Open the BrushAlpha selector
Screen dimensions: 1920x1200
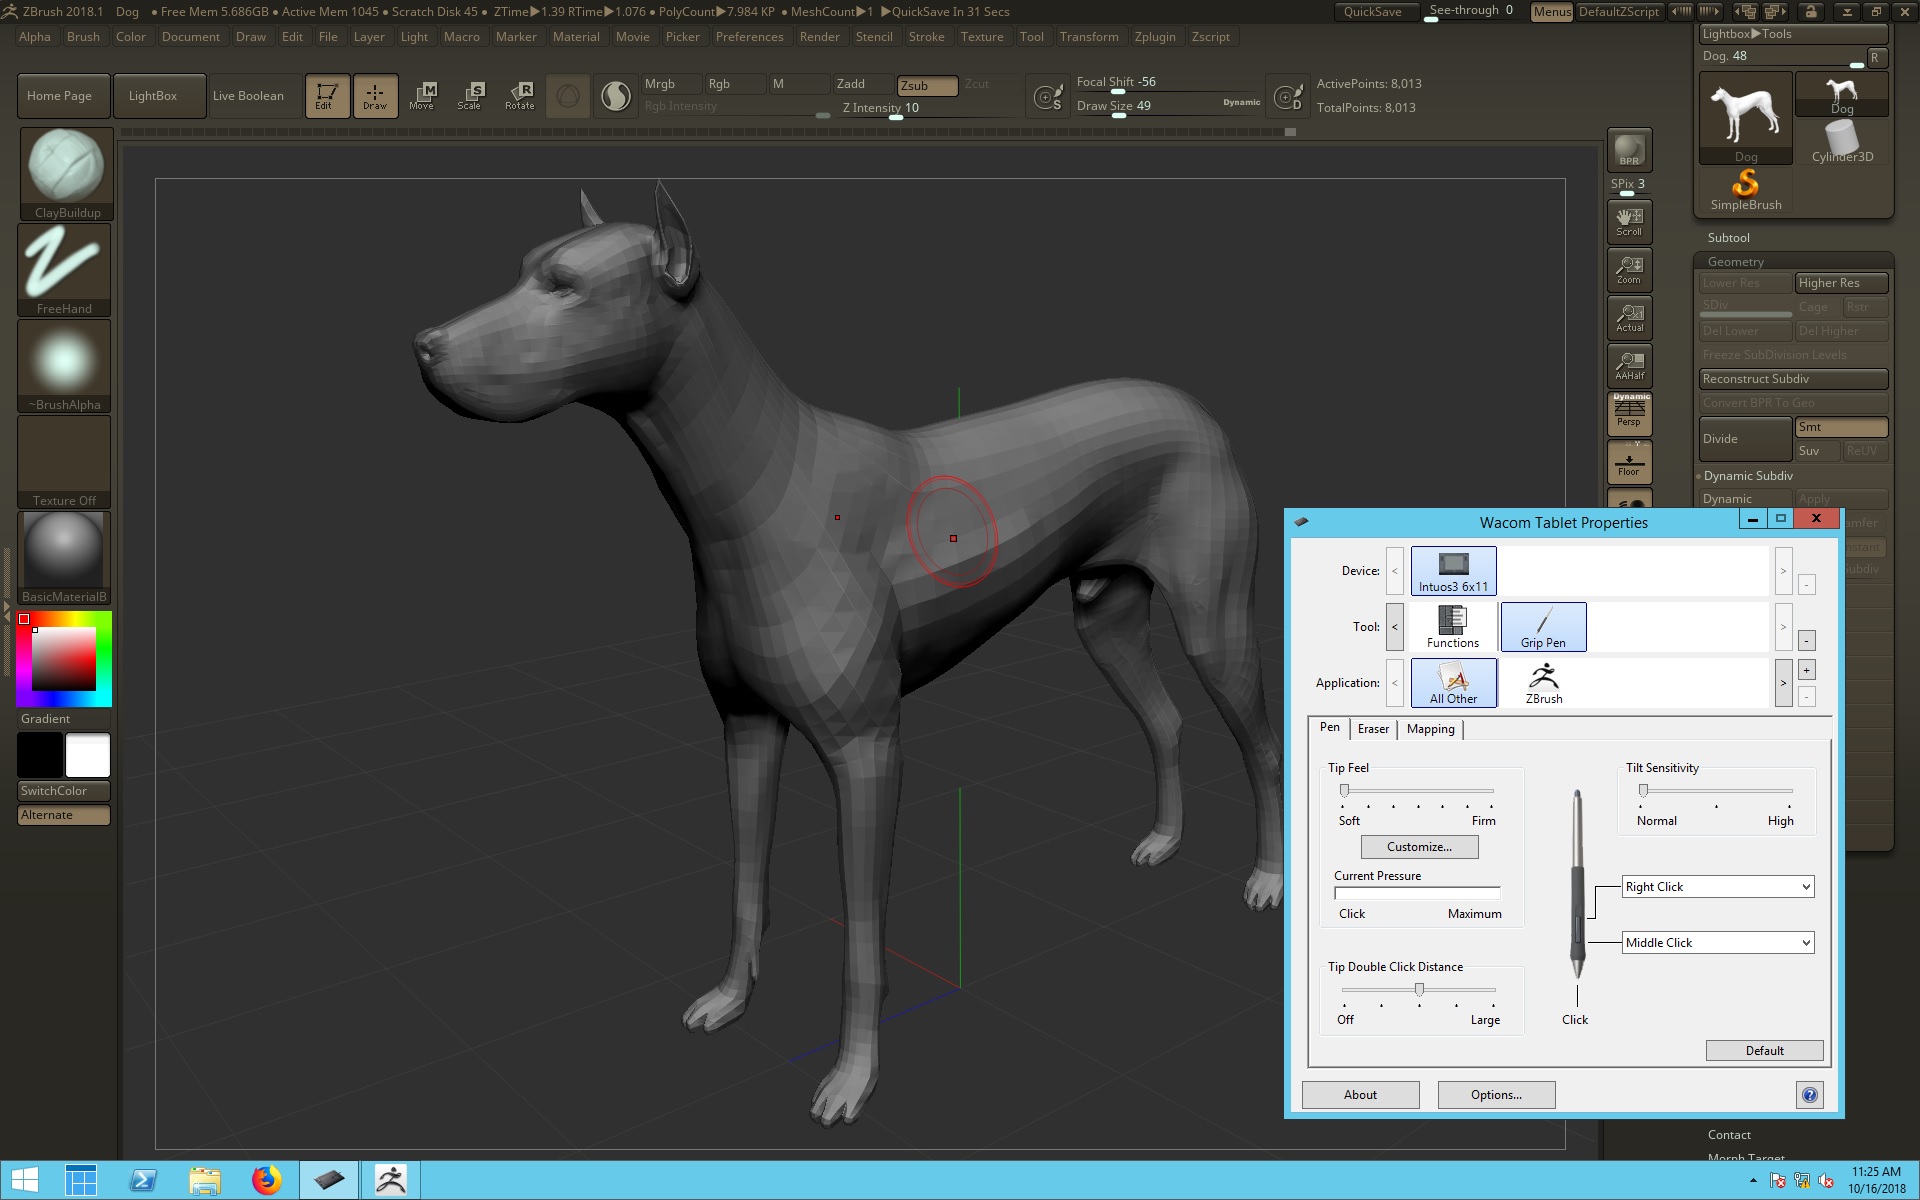65,366
